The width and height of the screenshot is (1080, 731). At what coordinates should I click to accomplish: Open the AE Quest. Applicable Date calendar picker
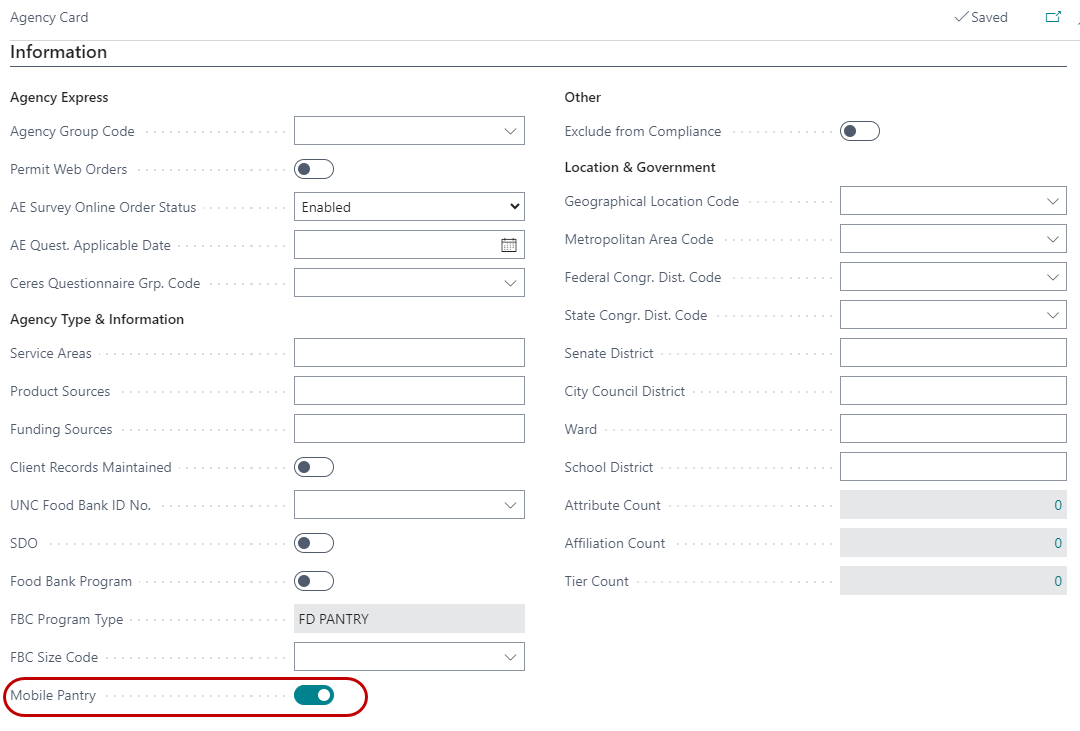click(509, 245)
